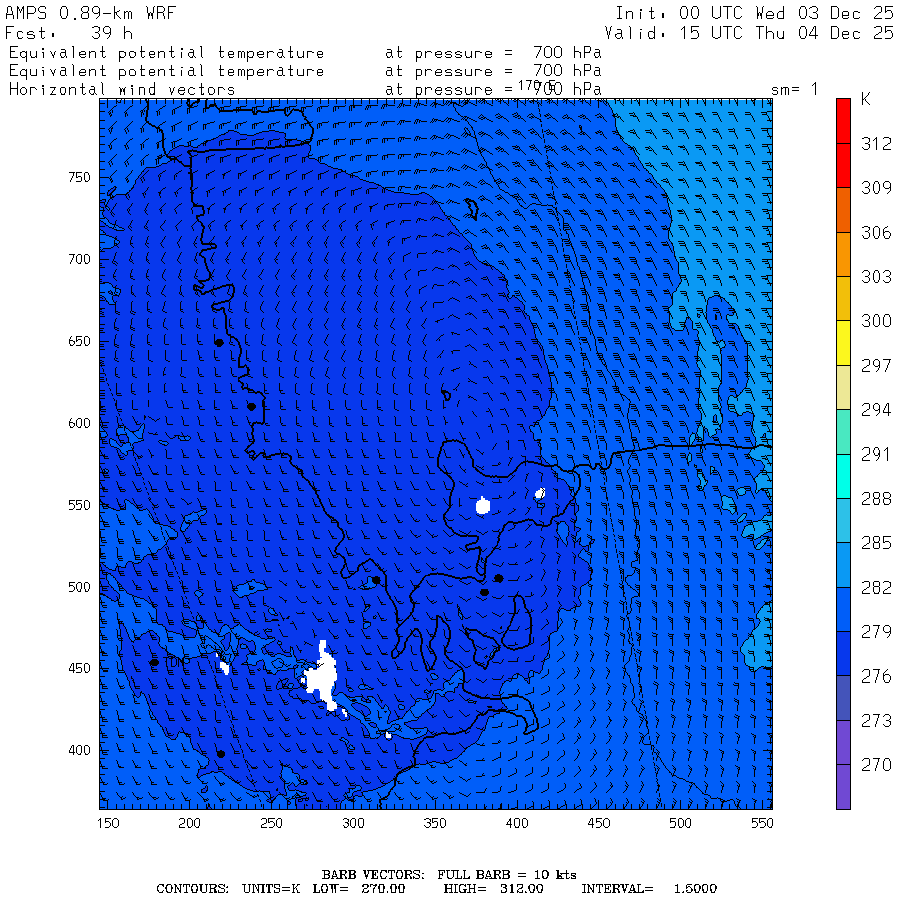900x900 pixels.
Task: Click the 'Horizontal wind vectors' label
Action: tap(122, 90)
